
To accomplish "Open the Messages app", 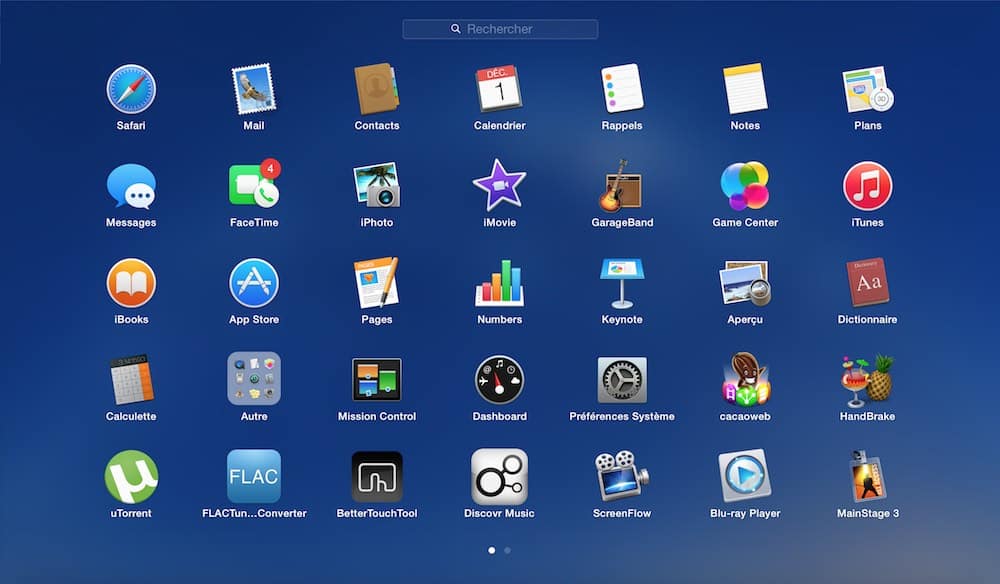I will [x=131, y=186].
